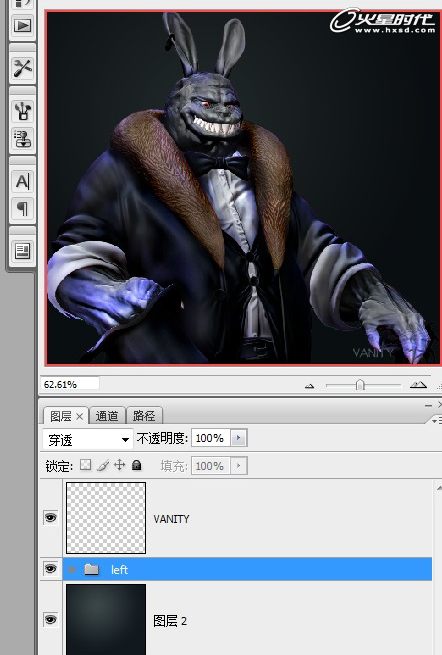The height and width of the screenshot is (655, 442).
Task: Click the Navigator zoom in mountain icon
Action: click(x=418, y=385)
